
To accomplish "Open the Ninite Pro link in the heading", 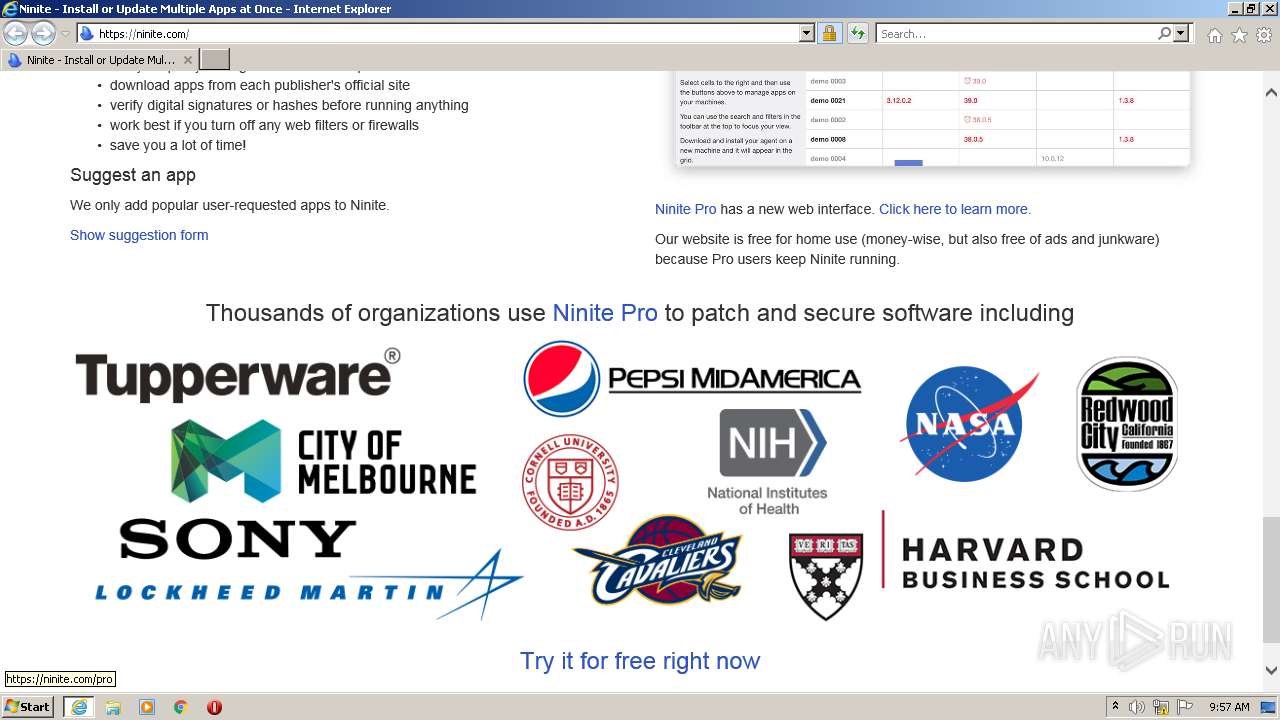I will (605, 313).
